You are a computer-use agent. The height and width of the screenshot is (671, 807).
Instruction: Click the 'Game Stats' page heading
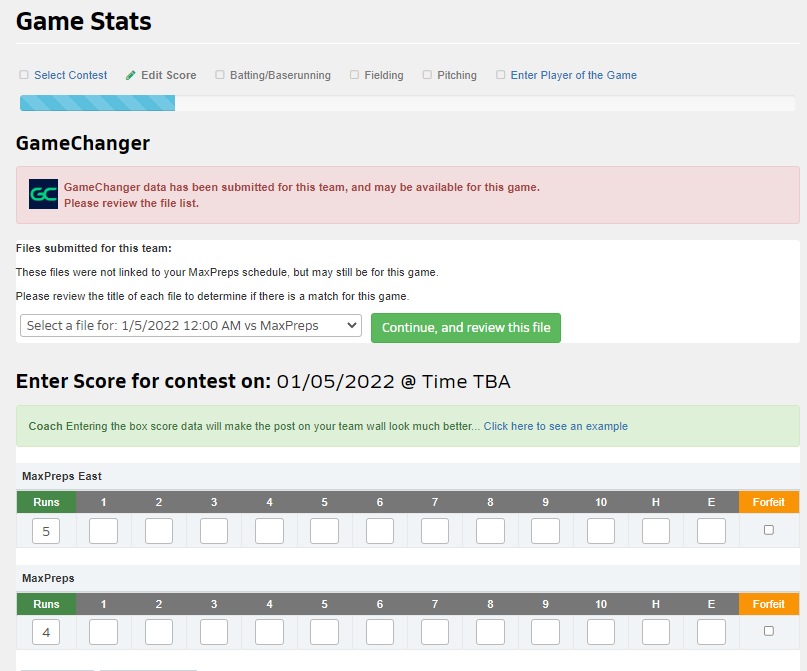84,22
